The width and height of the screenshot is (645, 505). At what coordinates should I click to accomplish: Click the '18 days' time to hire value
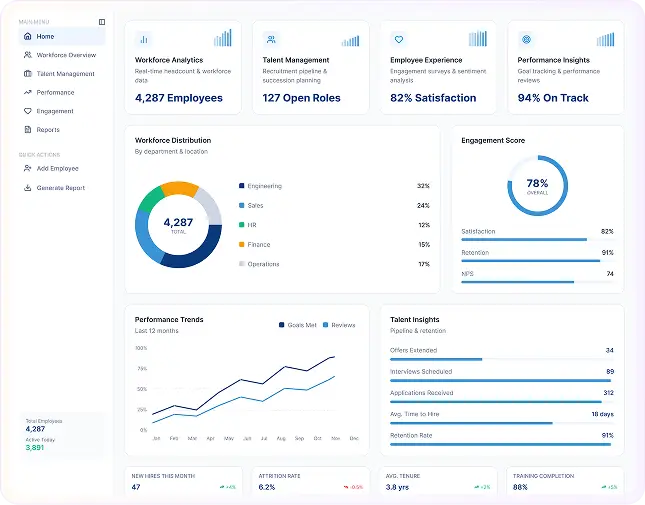coord(603,414)
